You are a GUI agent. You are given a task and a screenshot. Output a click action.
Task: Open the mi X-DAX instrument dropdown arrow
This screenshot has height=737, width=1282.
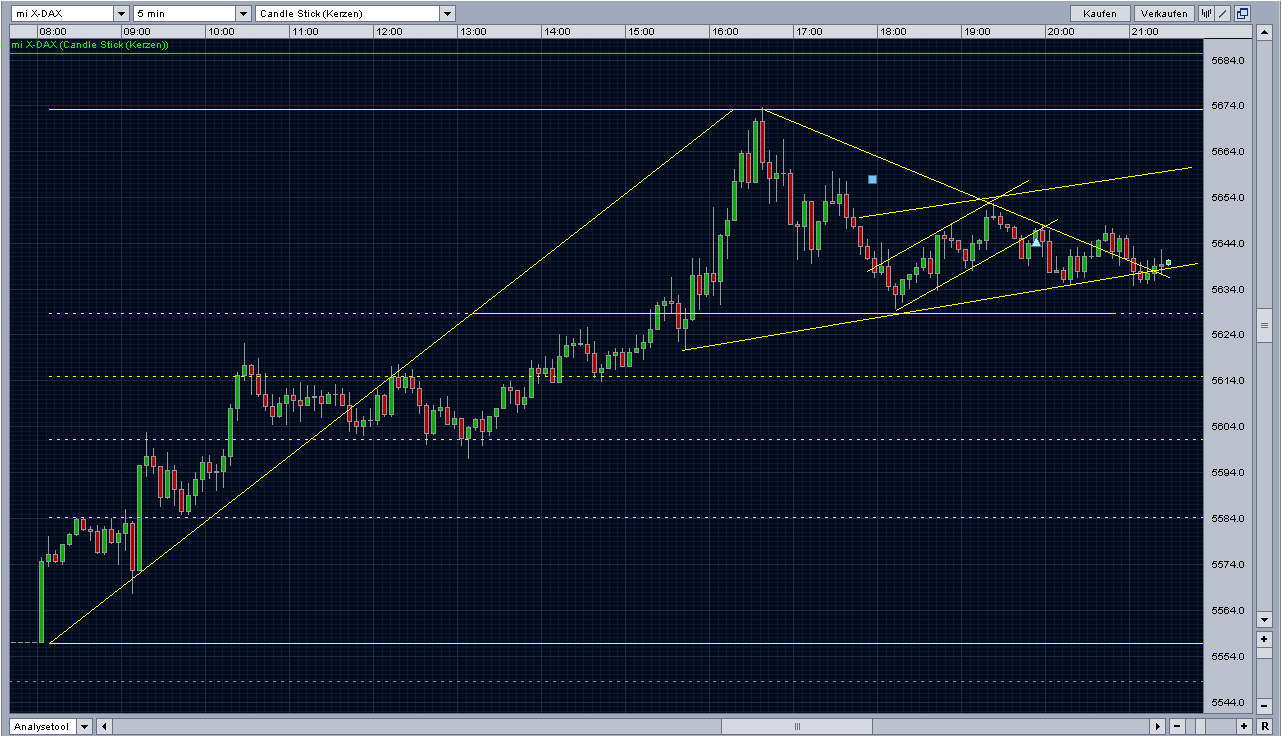[121, 14]
